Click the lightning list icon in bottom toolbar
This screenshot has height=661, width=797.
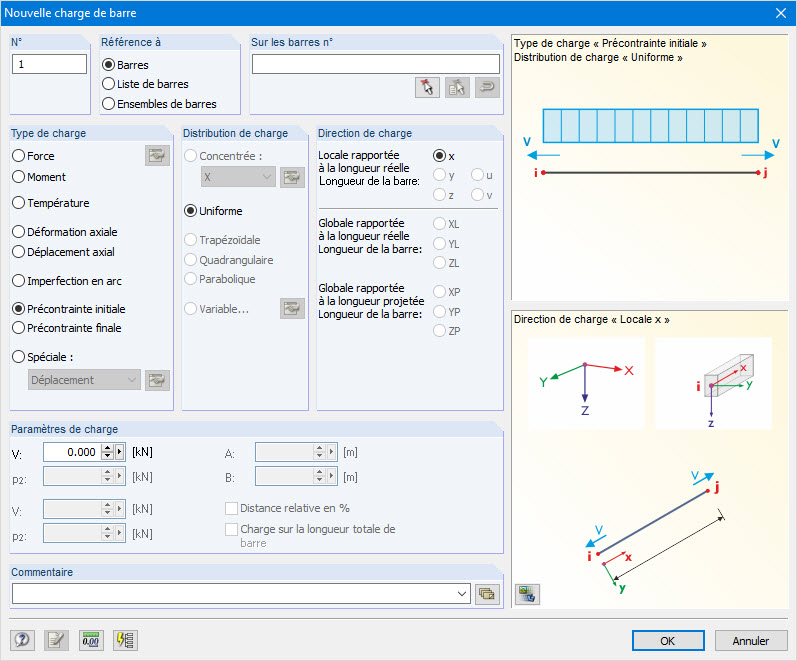point(125,640)
